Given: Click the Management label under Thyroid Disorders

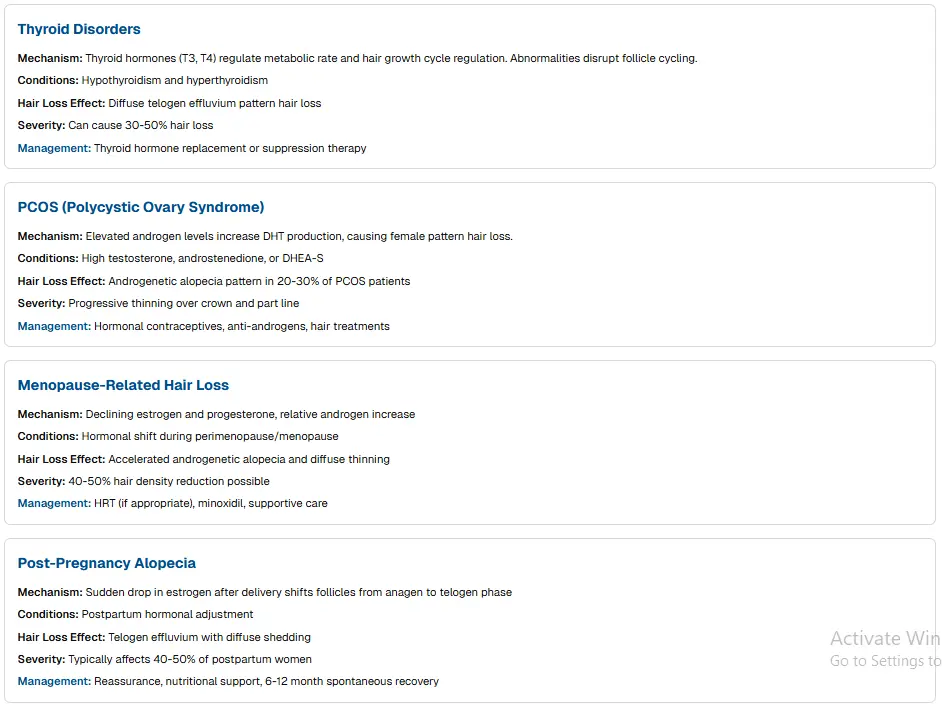Looking at the screenshot, I should (x=54, y=149).
